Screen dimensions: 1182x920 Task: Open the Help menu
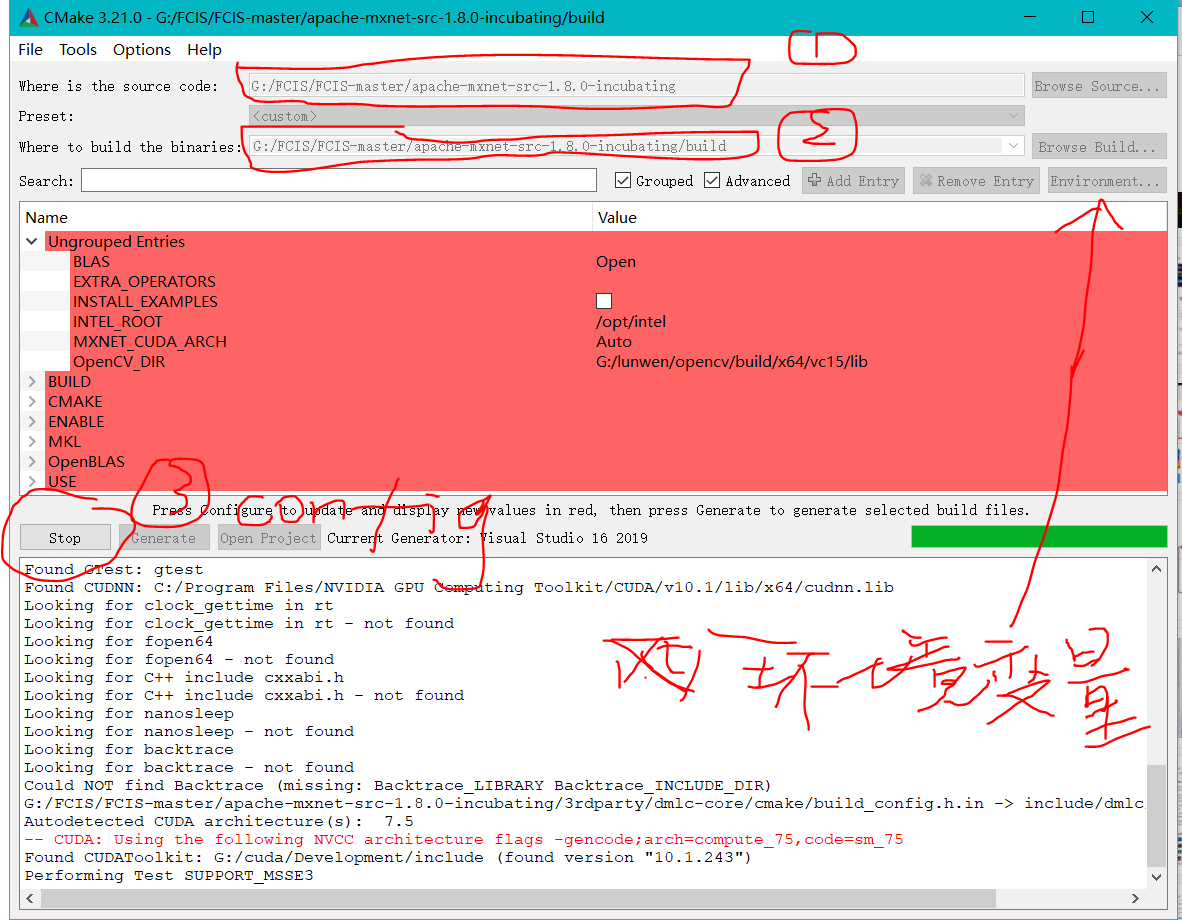click(204, 50)
